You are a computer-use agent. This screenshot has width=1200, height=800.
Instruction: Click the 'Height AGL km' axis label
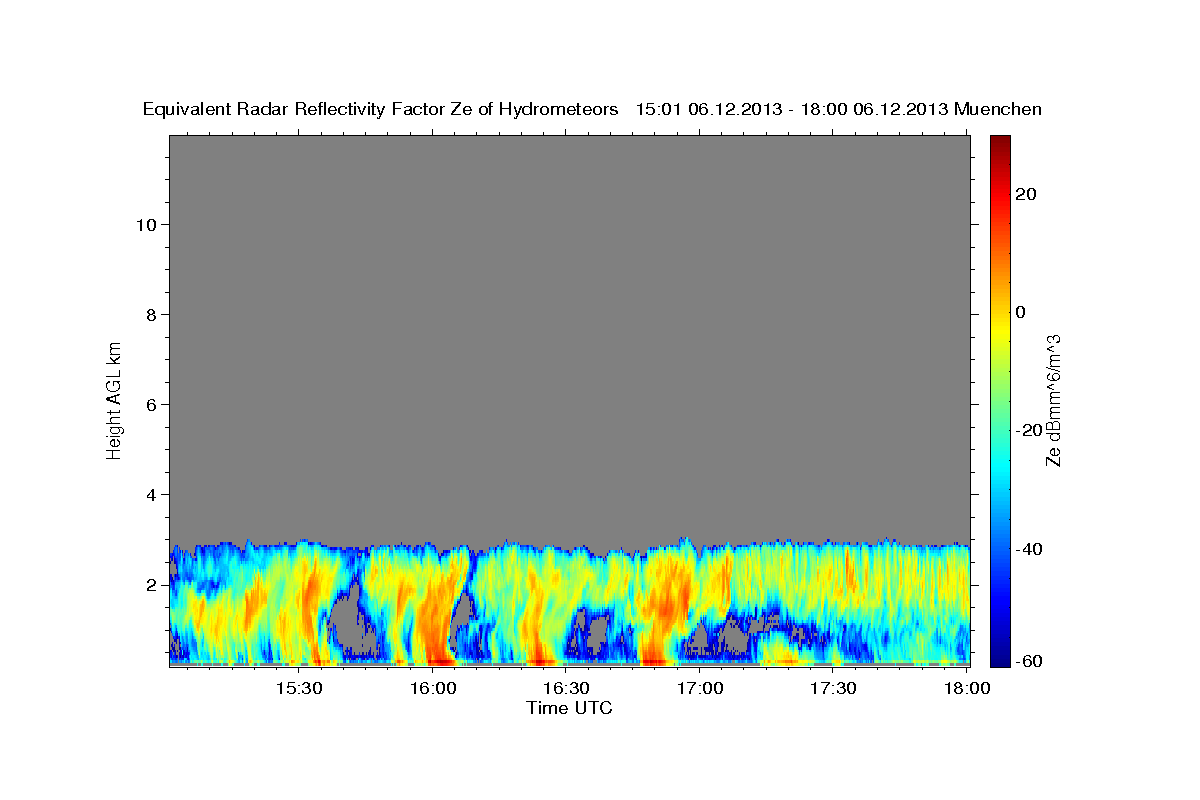click(115, 399)
